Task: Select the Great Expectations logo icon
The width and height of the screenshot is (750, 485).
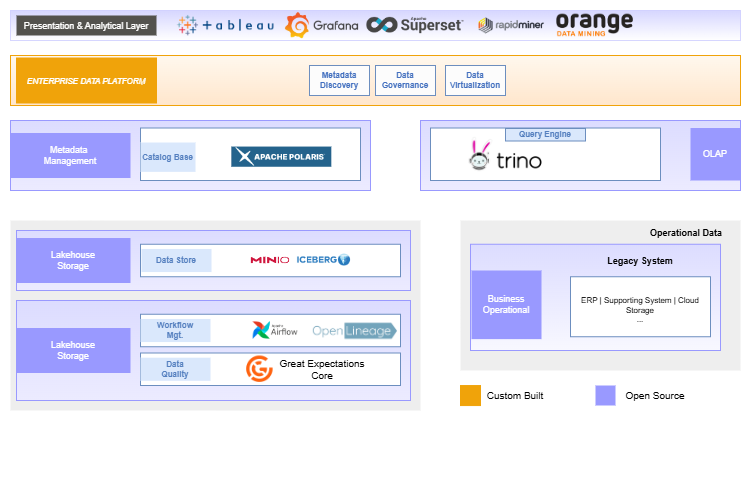Action: pyautogui.click(x=259, y=369)
